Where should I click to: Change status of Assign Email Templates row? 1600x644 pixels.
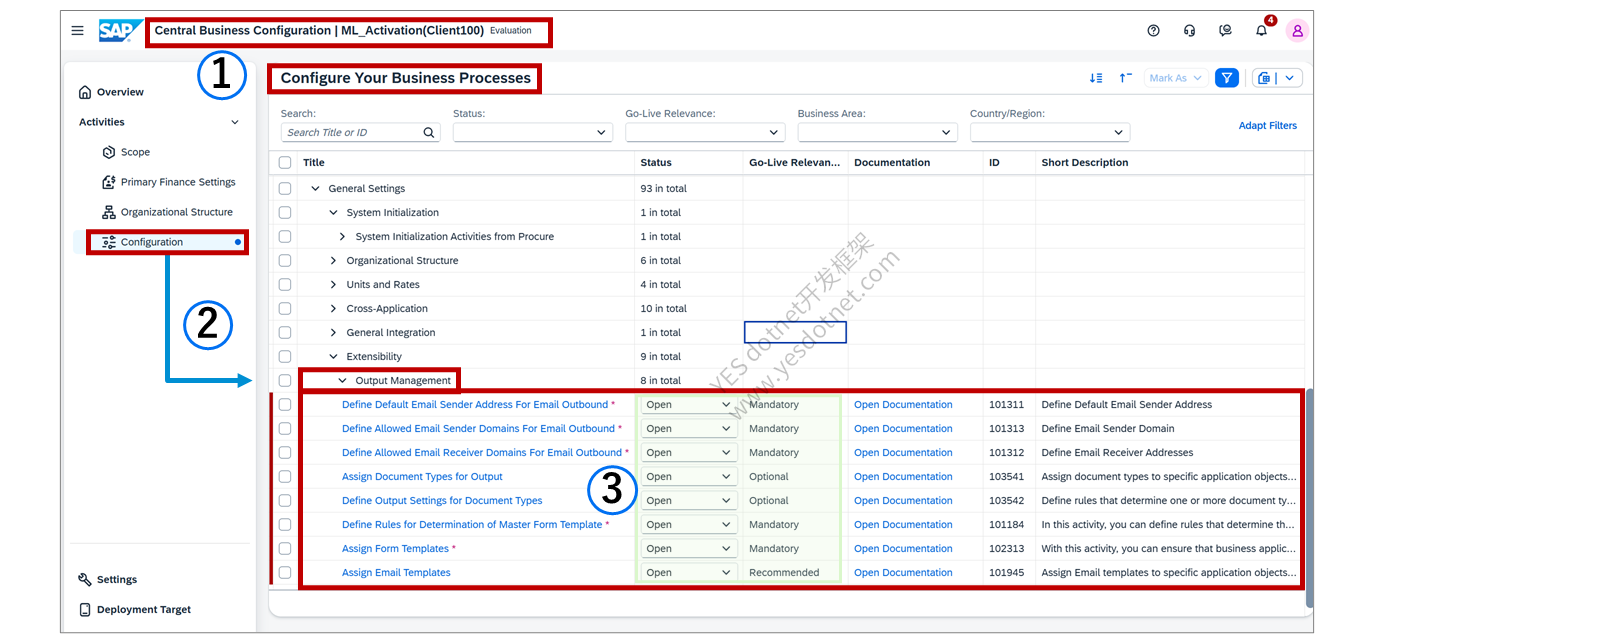(x=688, y=573)
